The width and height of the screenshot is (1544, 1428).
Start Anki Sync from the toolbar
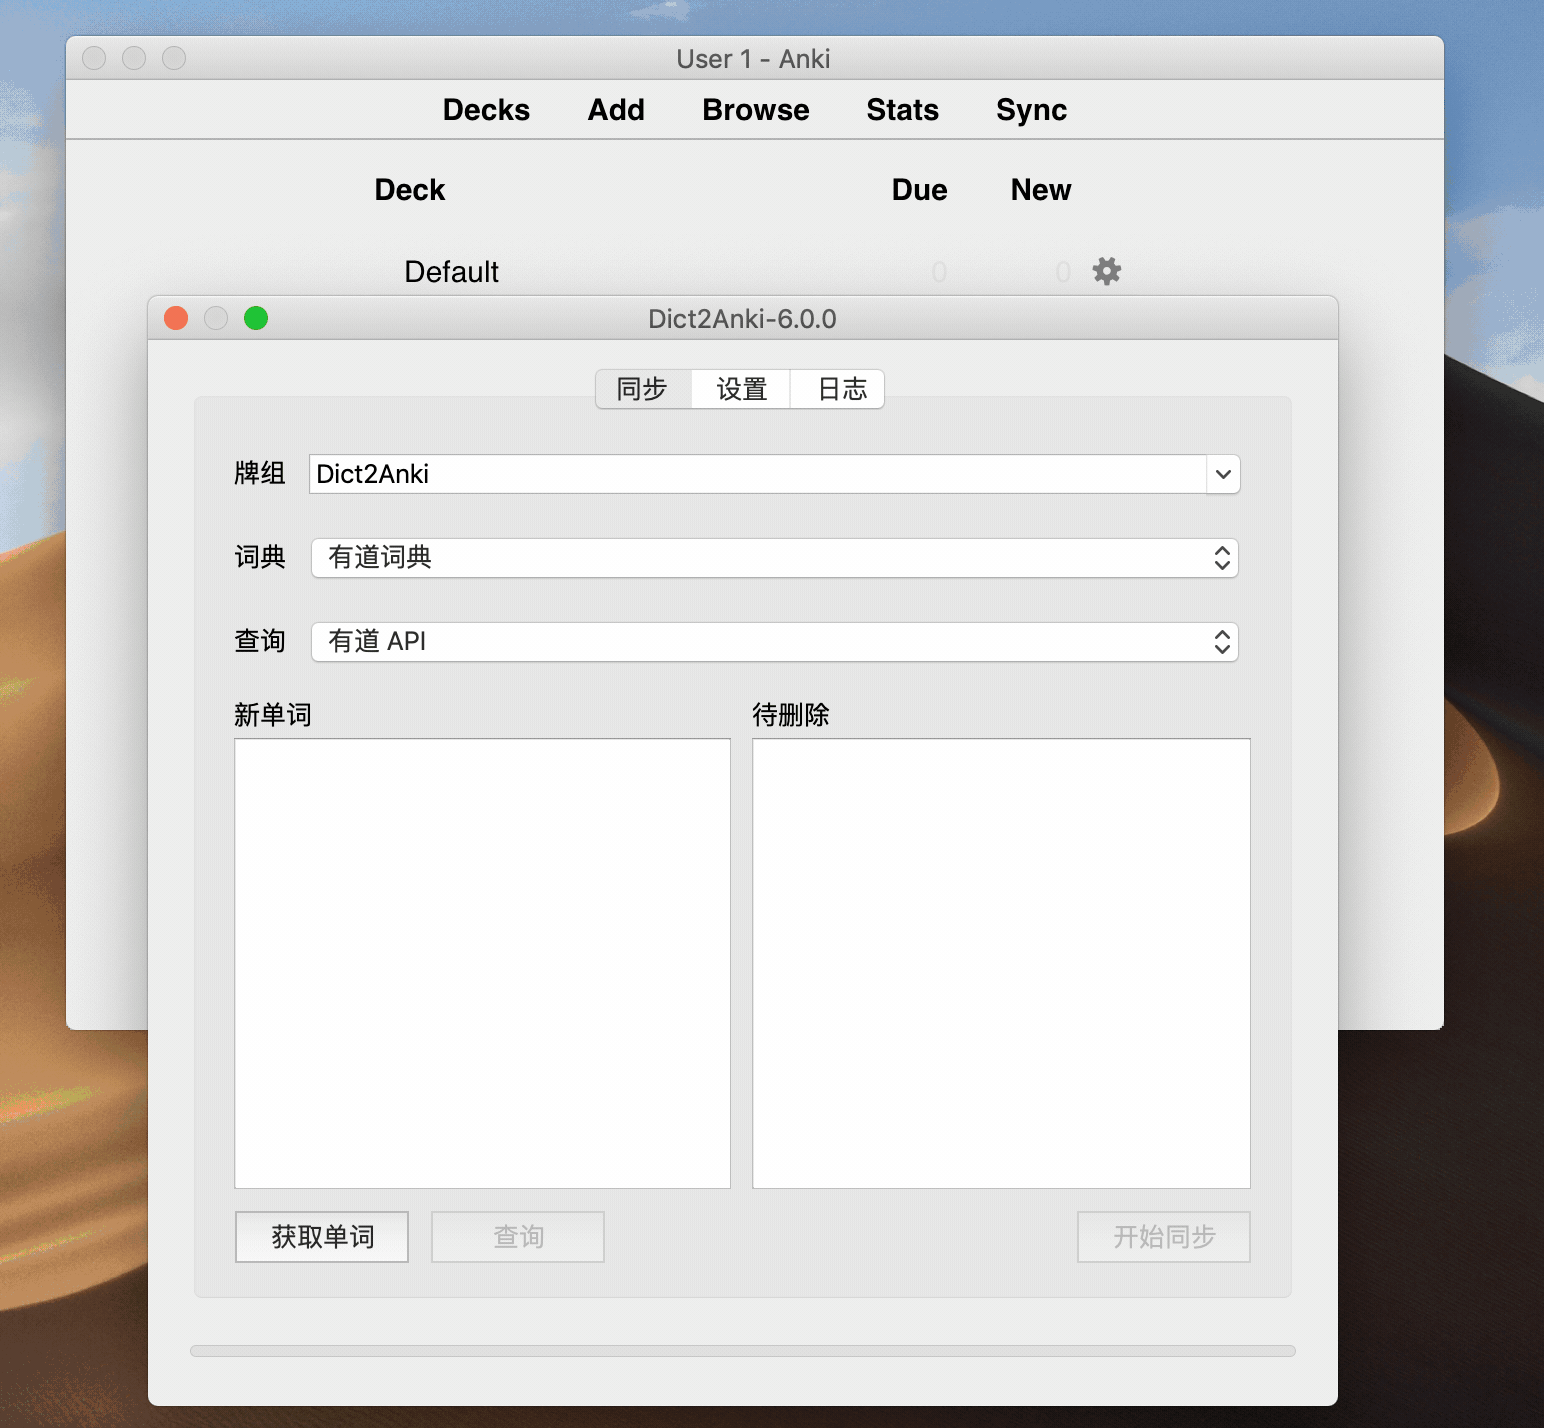(x=1030, y=110)
